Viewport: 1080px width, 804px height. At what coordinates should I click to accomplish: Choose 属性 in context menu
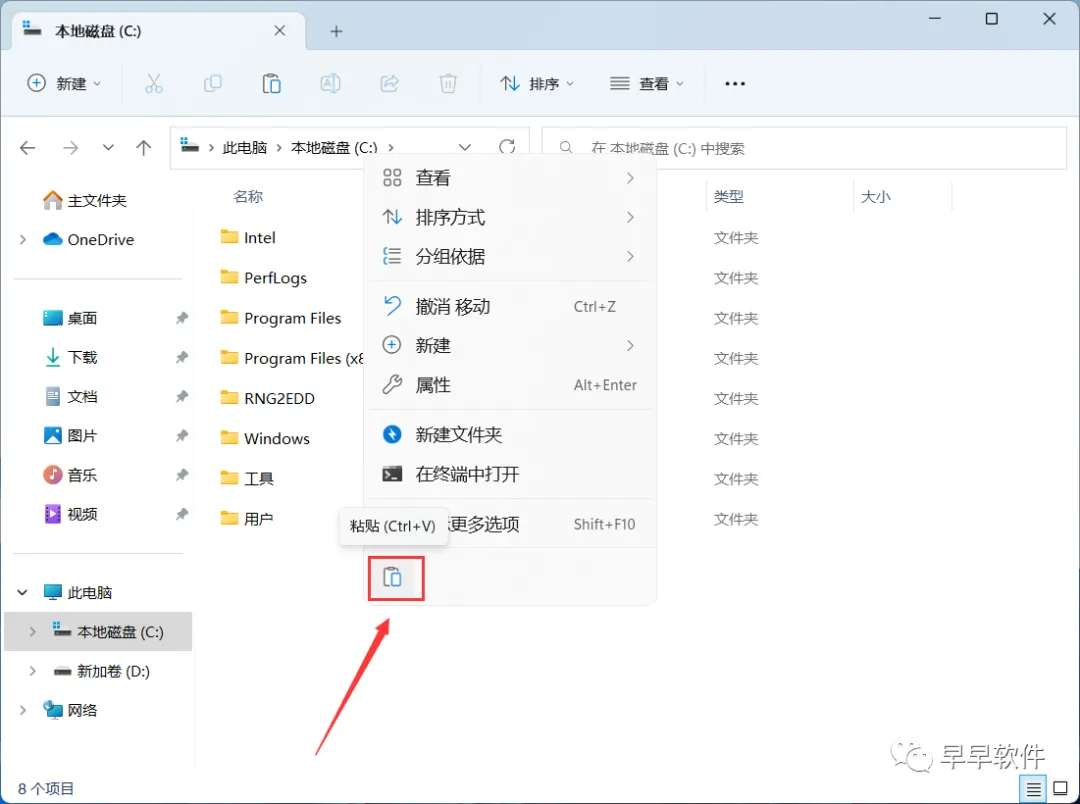[x=510, y=384]
